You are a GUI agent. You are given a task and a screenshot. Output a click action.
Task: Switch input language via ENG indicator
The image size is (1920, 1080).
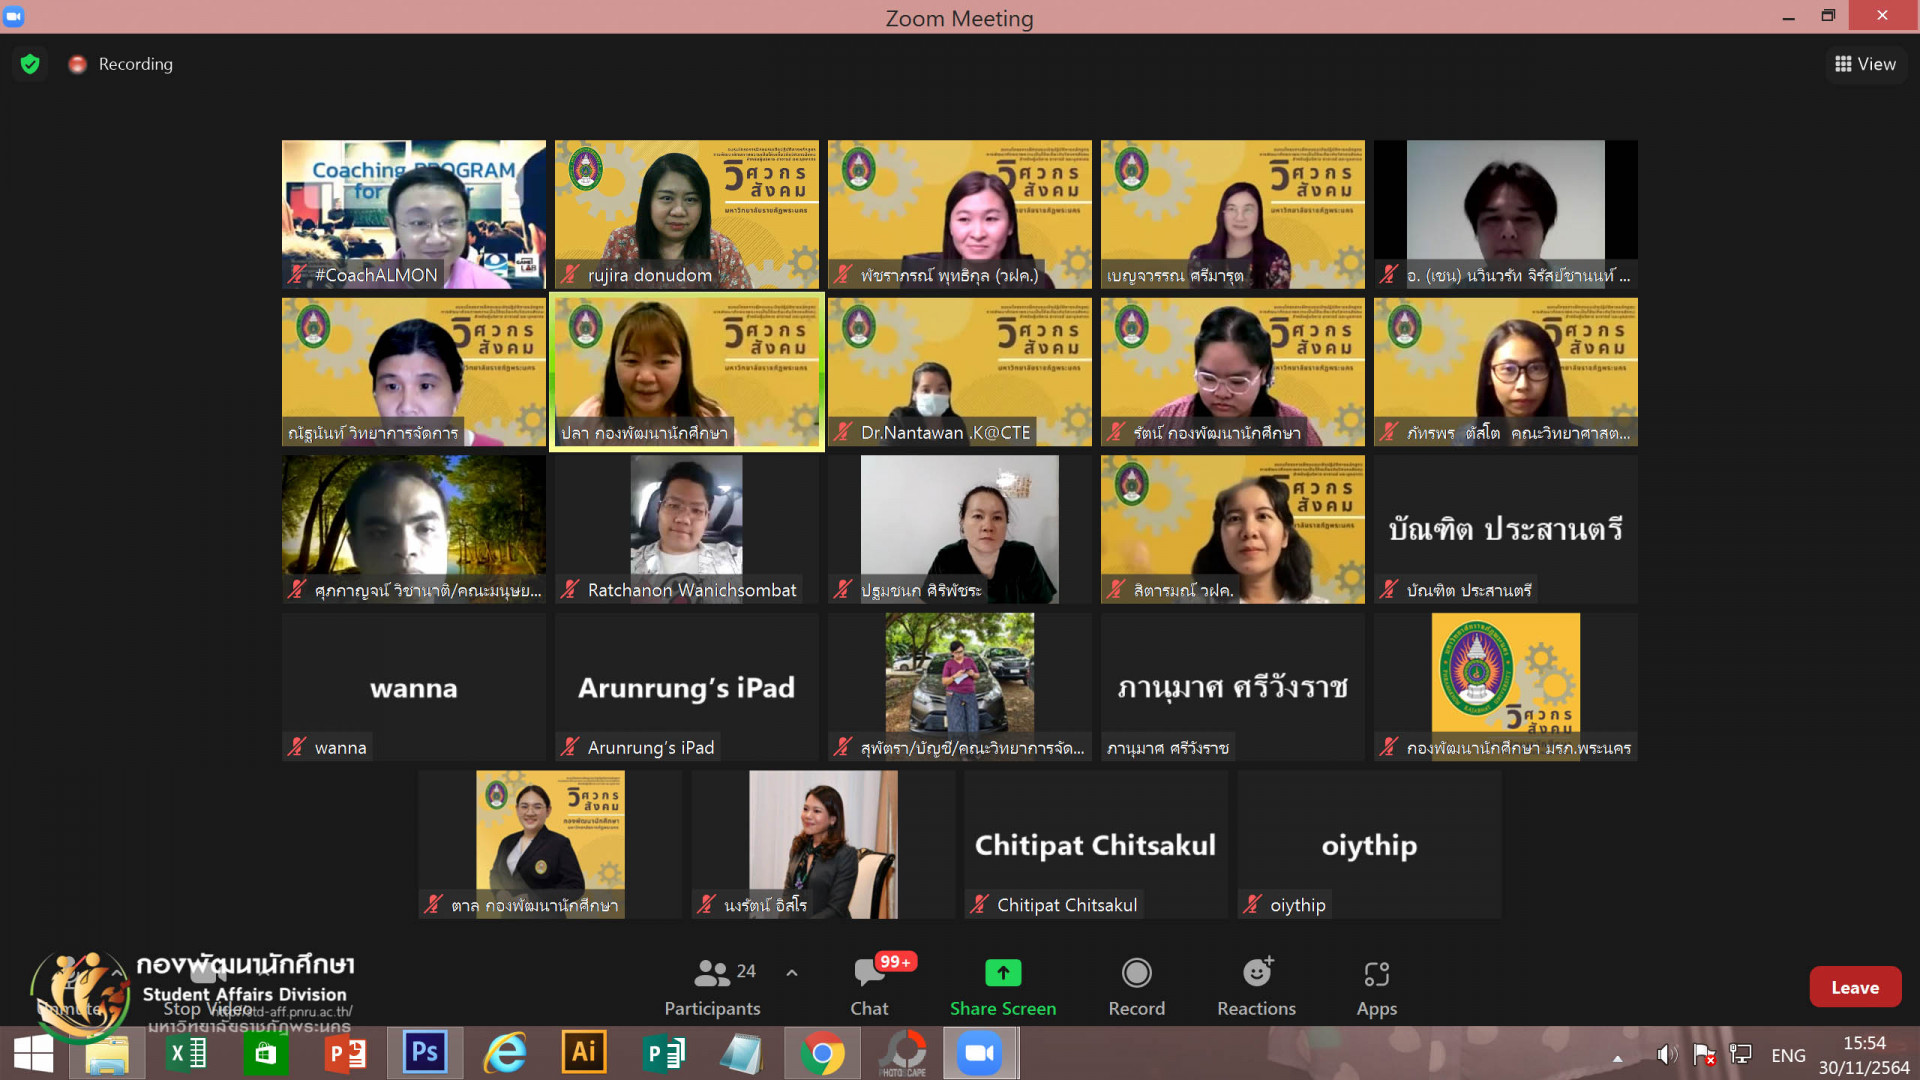[x=1788, y=1055]
